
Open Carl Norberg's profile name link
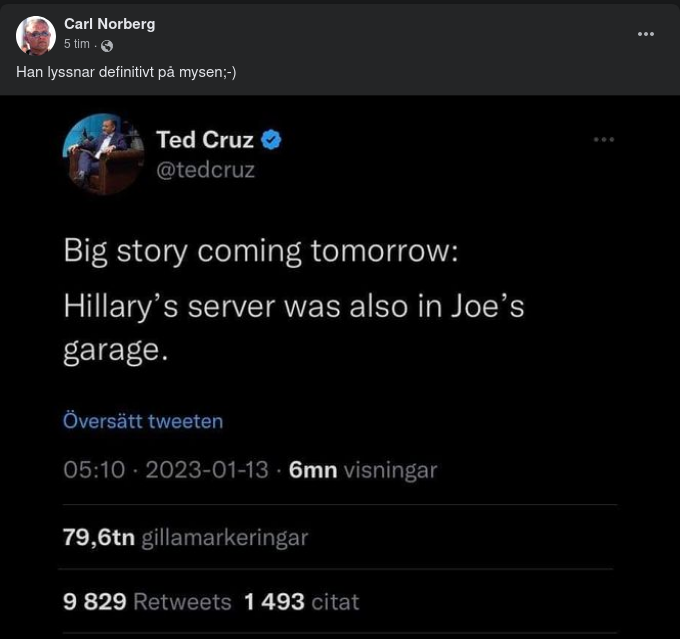coord(109,24)
